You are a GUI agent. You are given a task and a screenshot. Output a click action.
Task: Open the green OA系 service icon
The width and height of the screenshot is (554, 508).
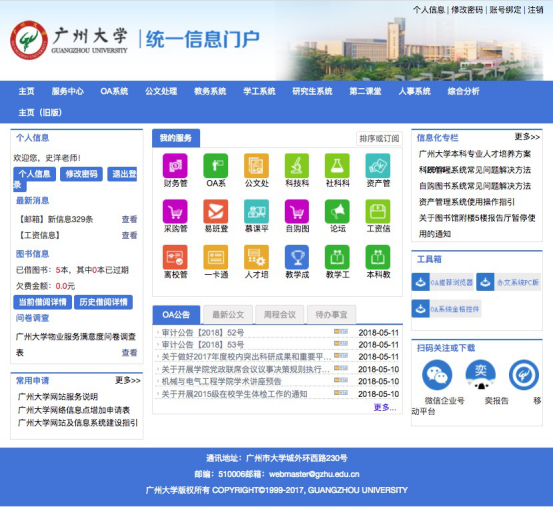point(216,166)
